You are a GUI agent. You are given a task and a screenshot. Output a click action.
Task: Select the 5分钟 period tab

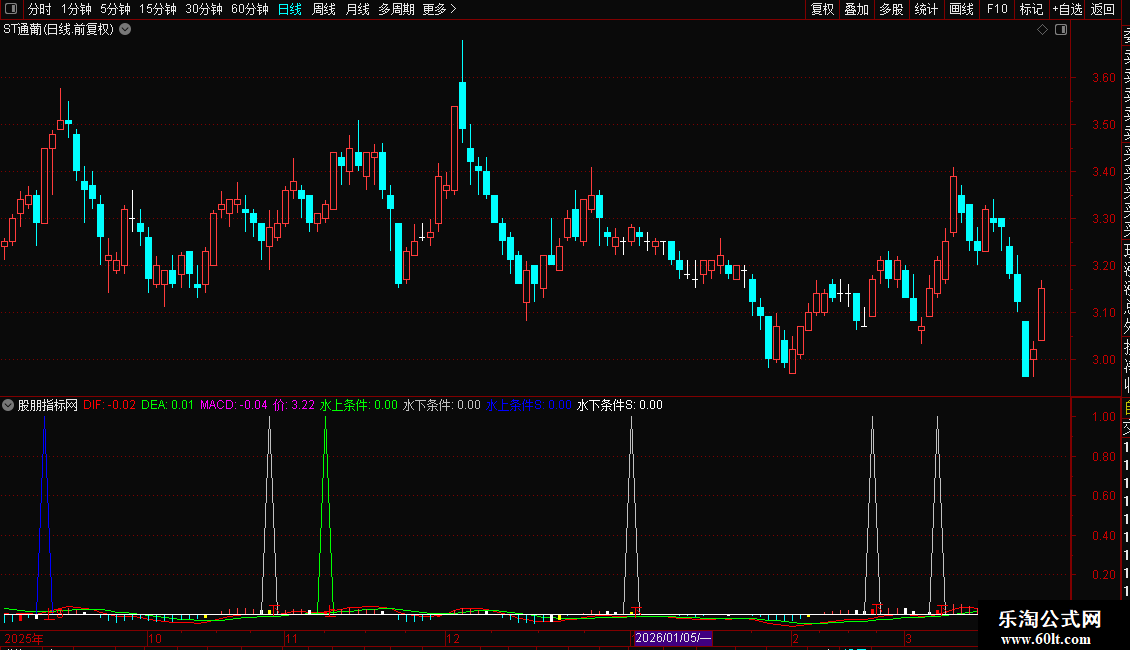coord(115,9)
